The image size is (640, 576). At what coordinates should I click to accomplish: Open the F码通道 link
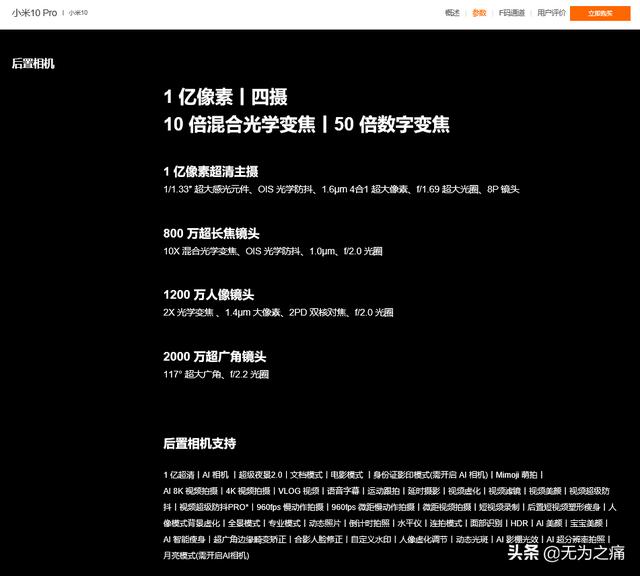[512, 13]
